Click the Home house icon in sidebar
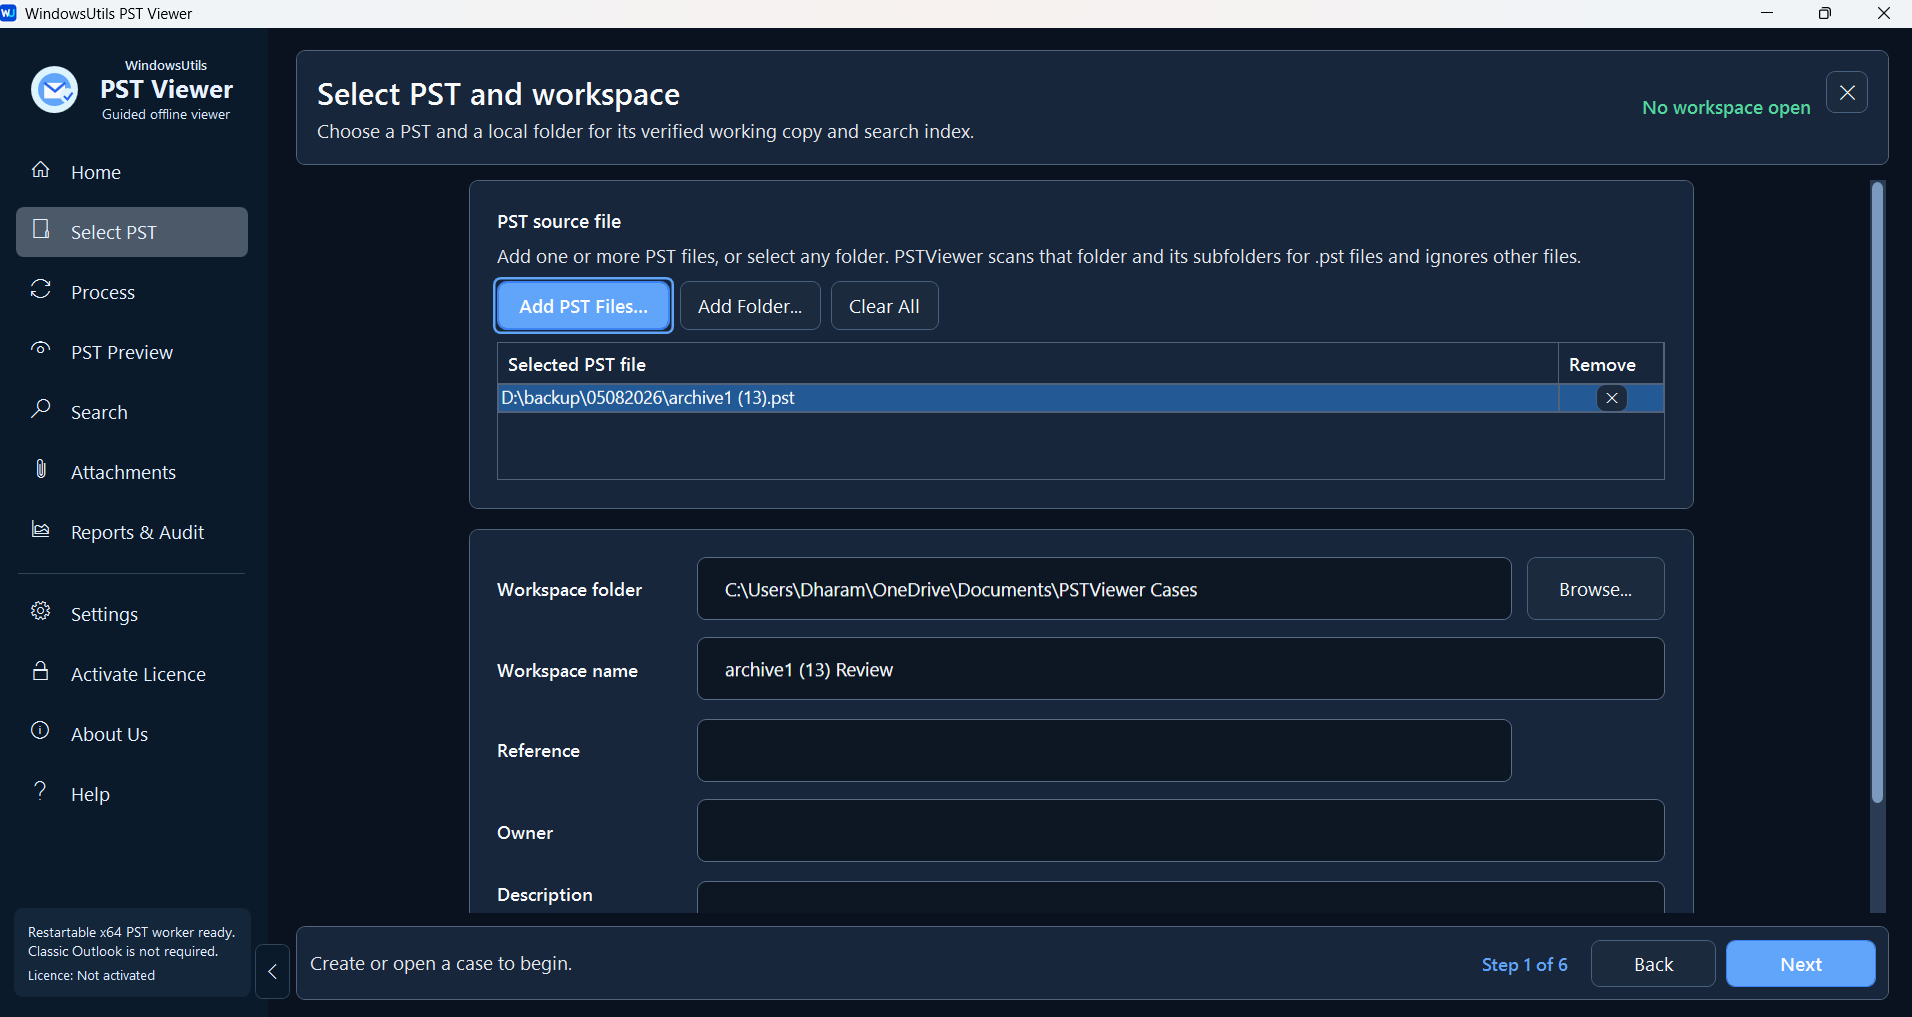 click(x=40, y=170)
